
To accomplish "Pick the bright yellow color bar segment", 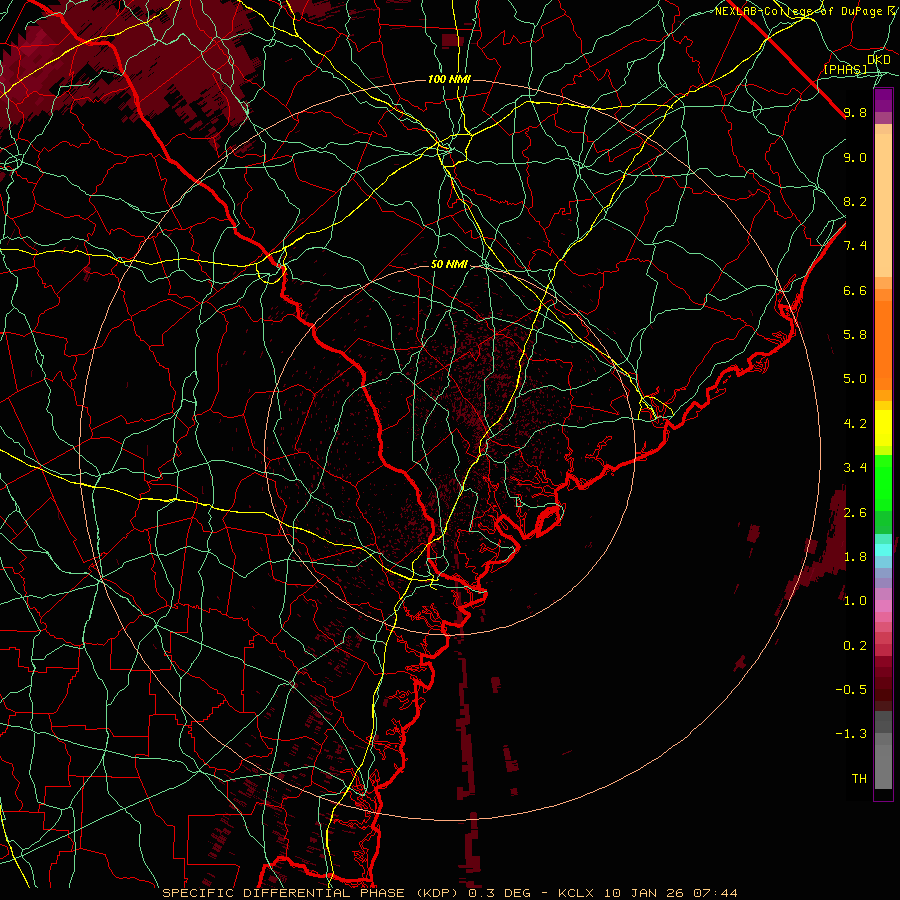I will [883, 428].
